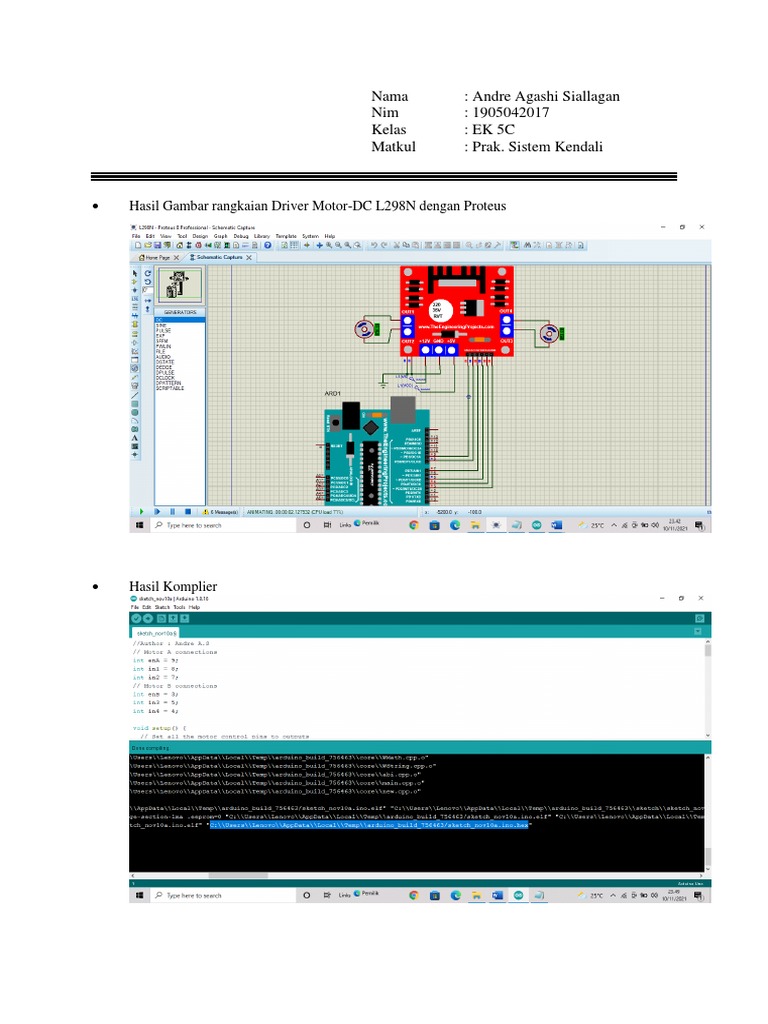Screen dimensions: 768x1024
Task: Pause the Proteus animation
Action: point(172,512)
